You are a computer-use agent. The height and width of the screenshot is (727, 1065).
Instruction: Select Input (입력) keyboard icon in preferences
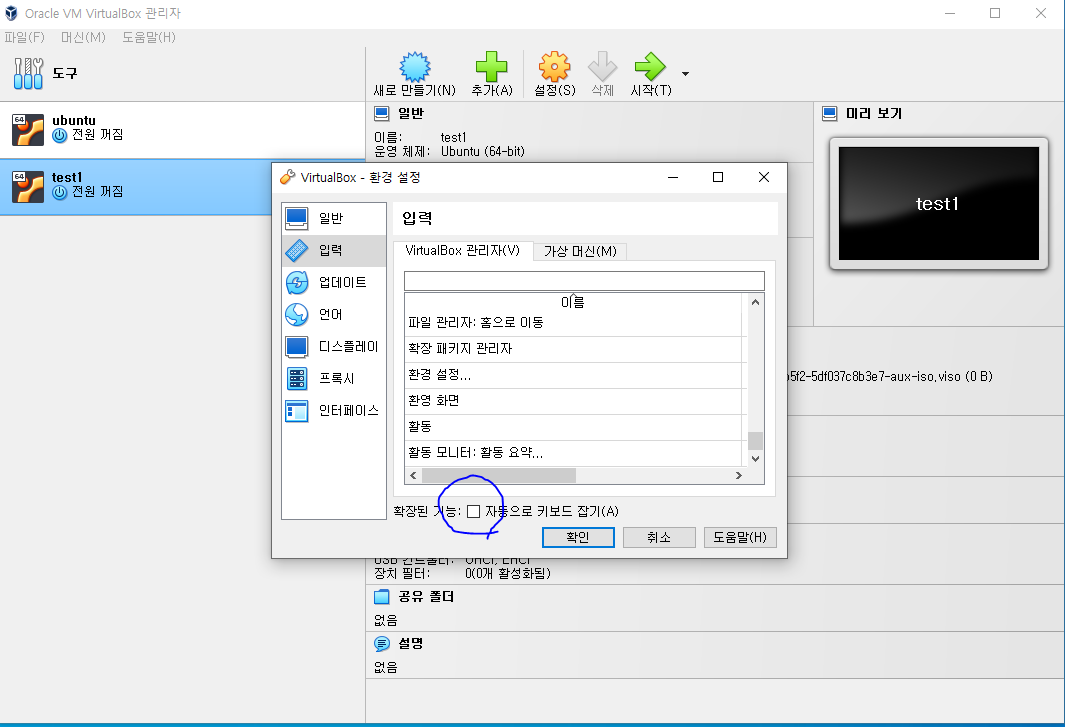[297, 251]
